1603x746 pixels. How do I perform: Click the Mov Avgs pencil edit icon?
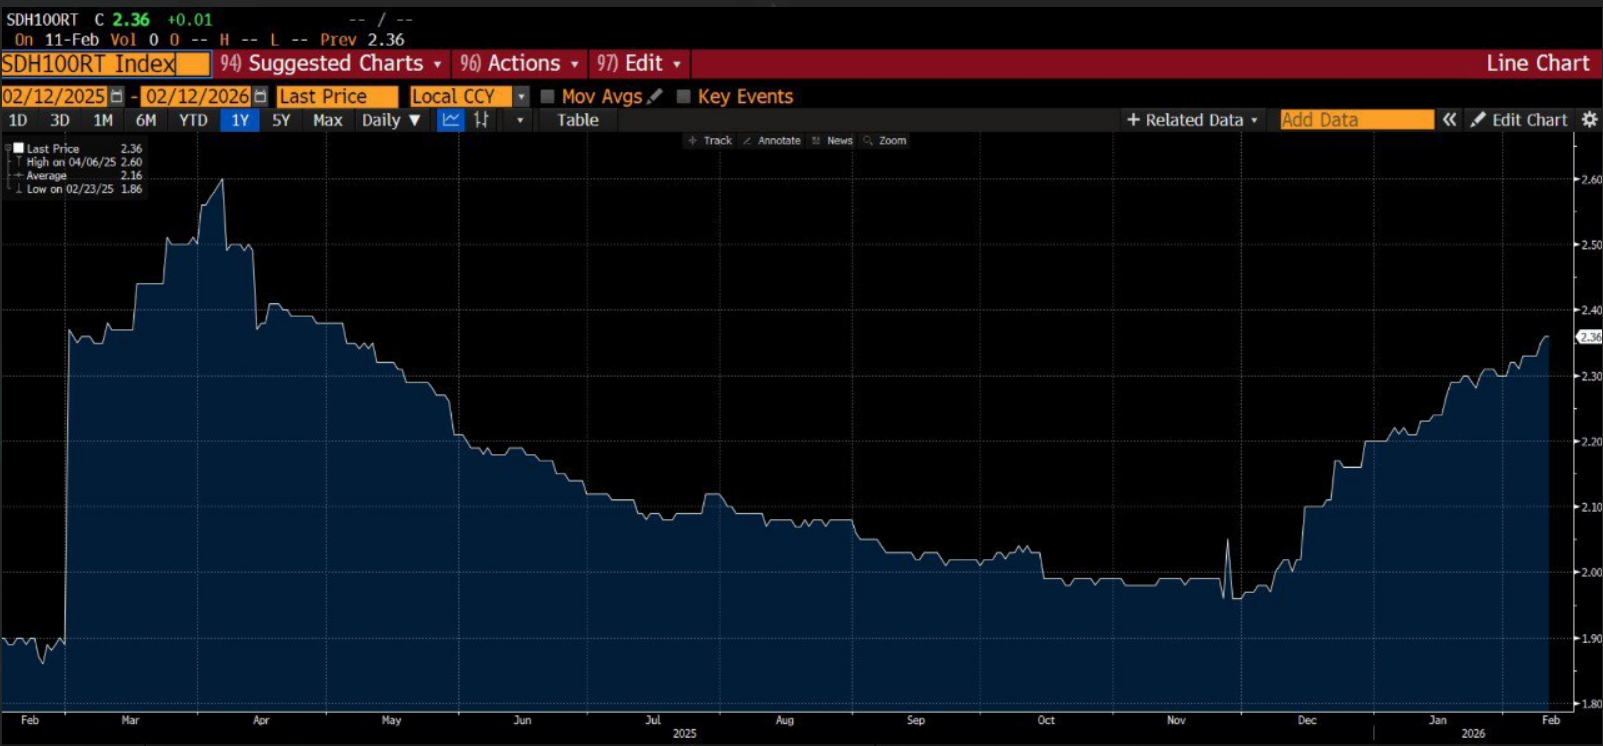click(655, 96)
